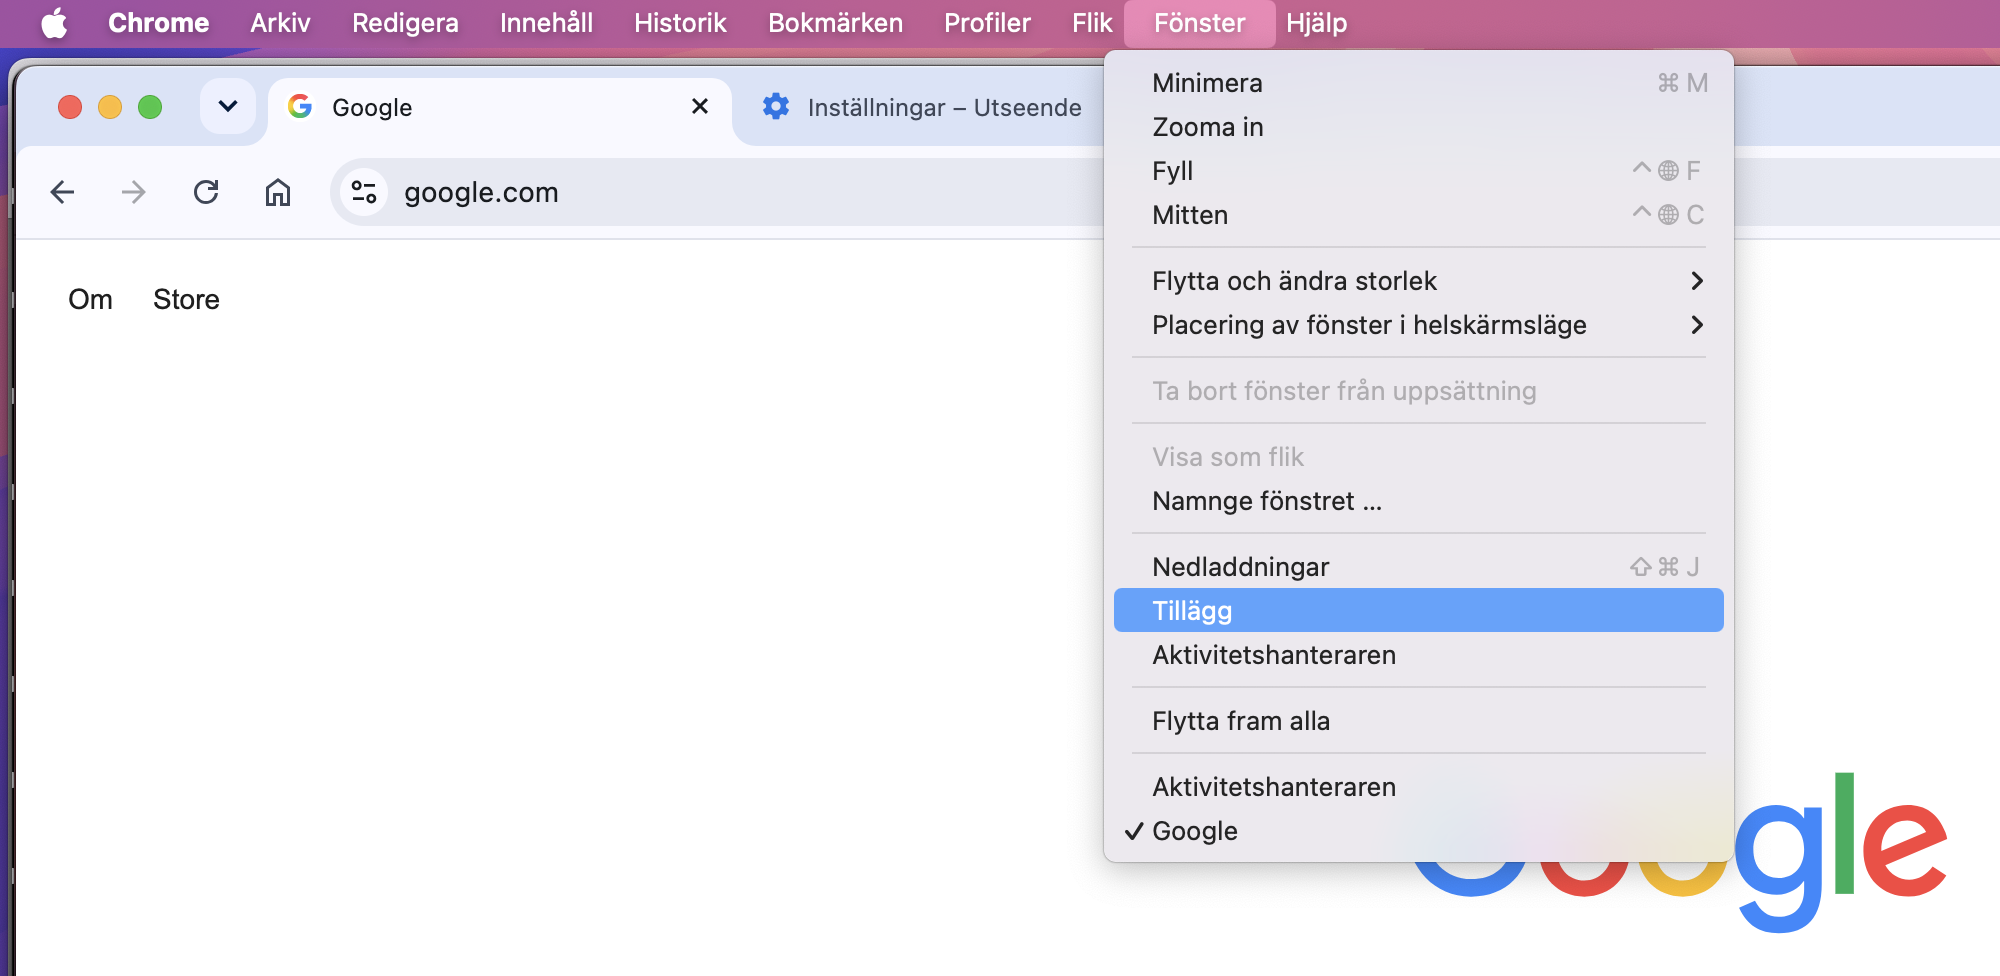Switch to the Google tab
Viewport: 2000px width, 976px height.
pos(500,107)
